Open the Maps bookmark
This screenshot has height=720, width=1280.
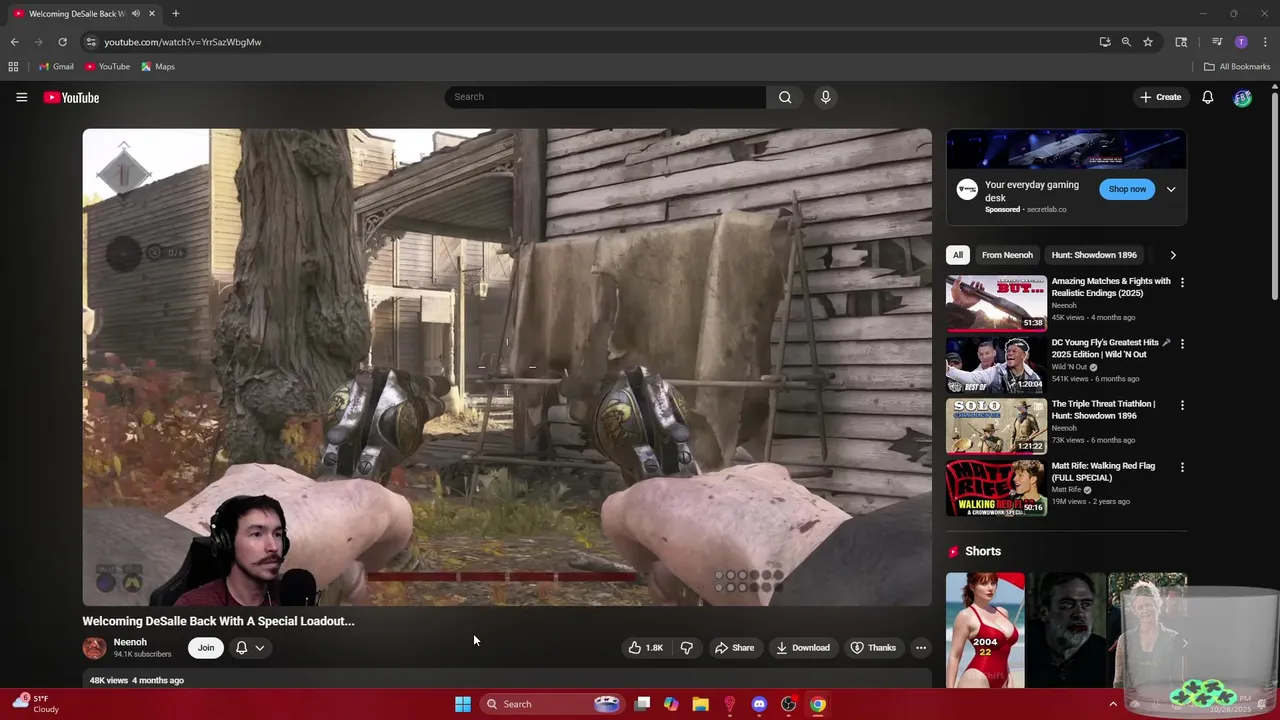(x=158, y=67)
